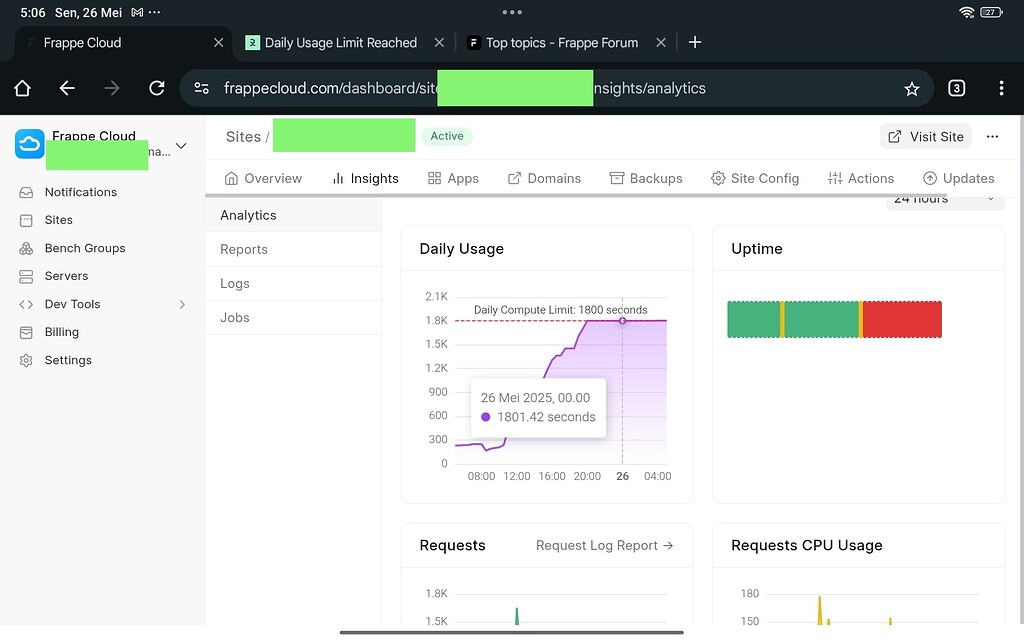The width and height of the screenshot is (1024, 640).
Task: Select Sites in the sidebar
Action: [x=57, y=220]
